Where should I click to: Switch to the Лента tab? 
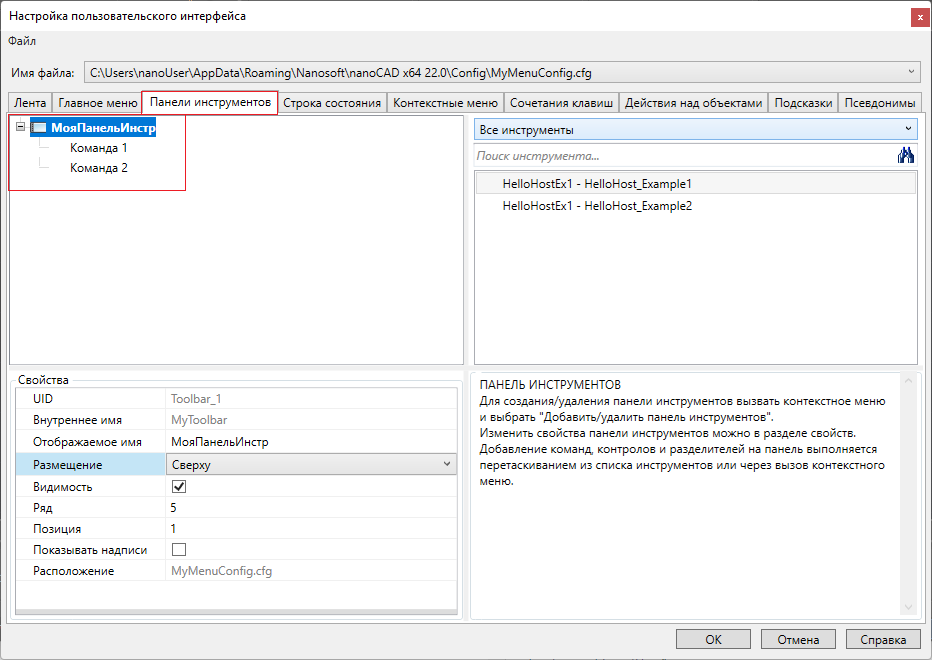point(29,103)
